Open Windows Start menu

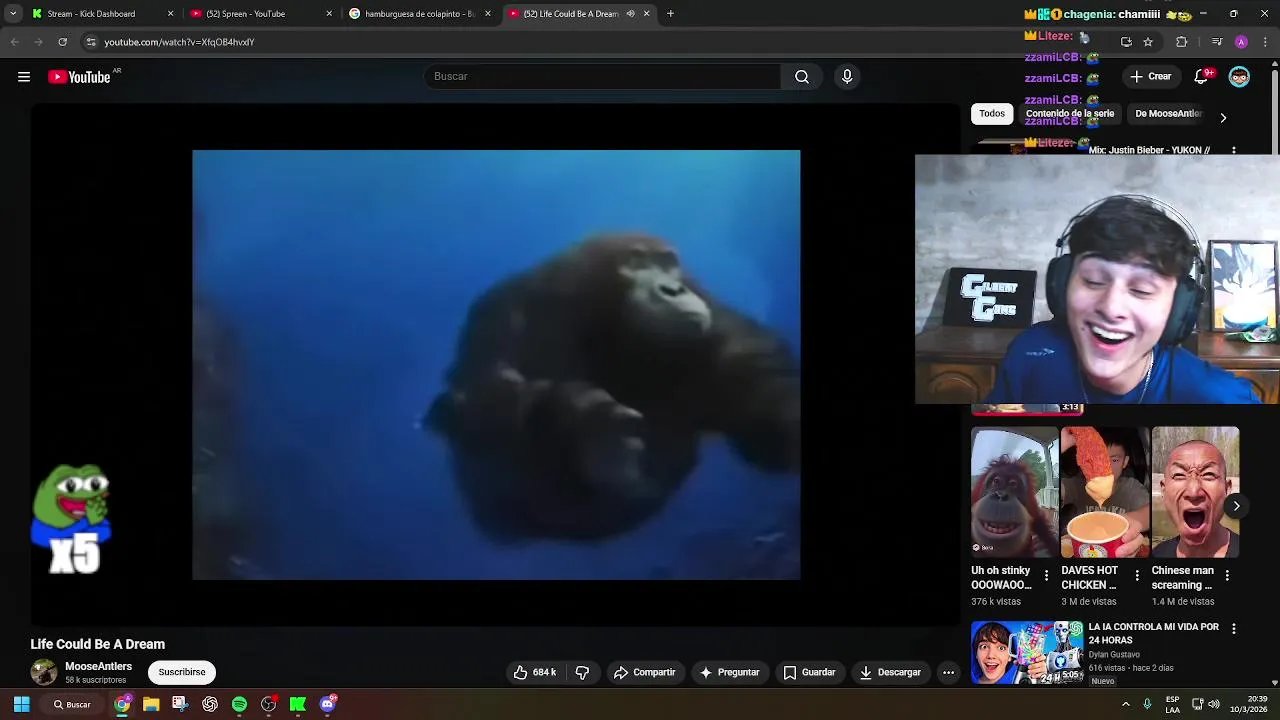pyautogui.click(x=21, y=704)
